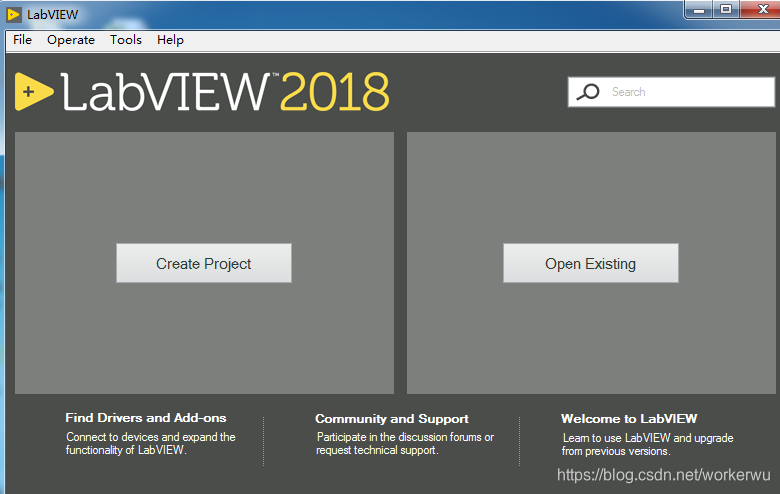Maximize the LabVIEW window
This screenshot has height=494, width=780.
coord(726,9)
